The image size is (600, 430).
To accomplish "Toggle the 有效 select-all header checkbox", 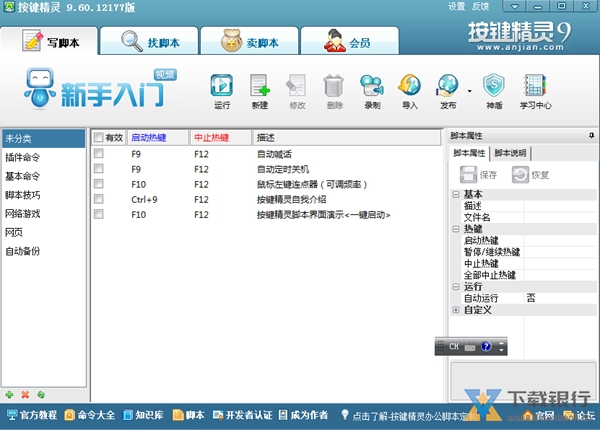I will coord(99,137).
